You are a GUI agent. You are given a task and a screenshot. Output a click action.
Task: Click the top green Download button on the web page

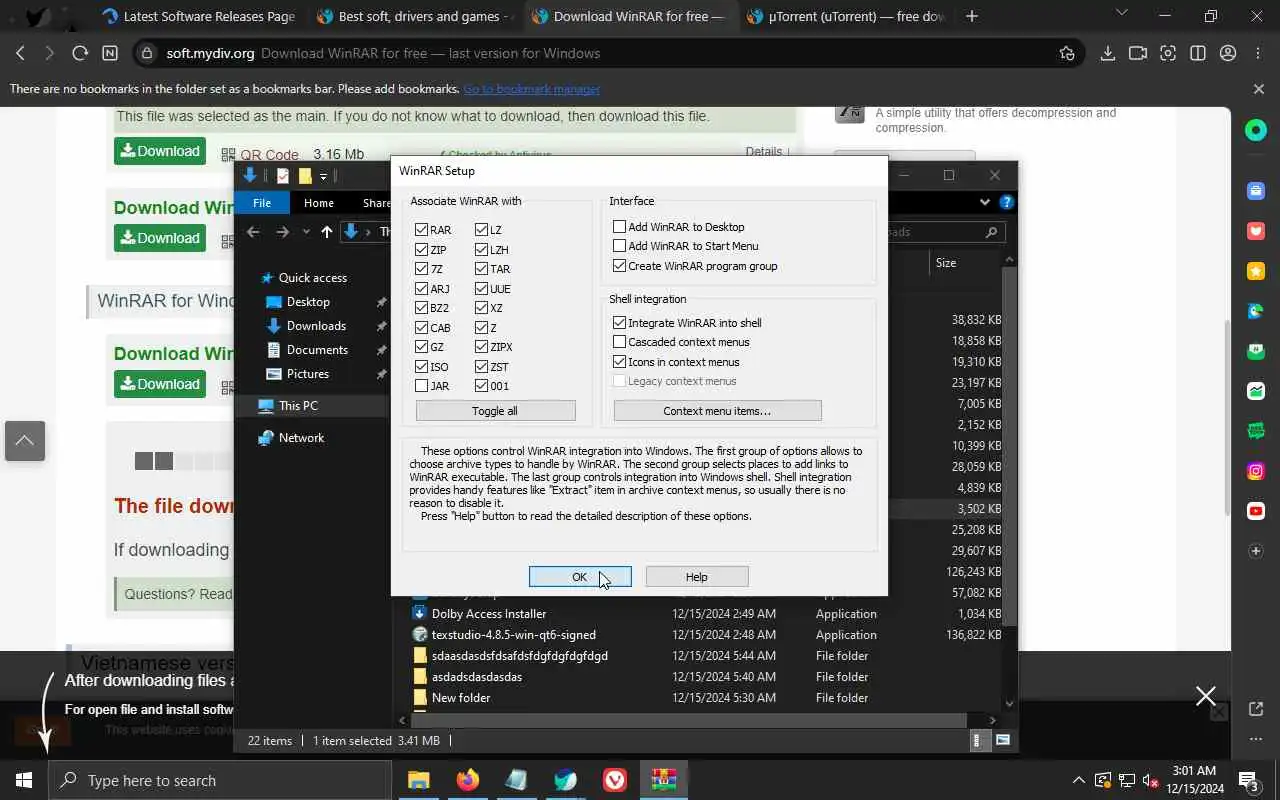click(x=160, y=151)
